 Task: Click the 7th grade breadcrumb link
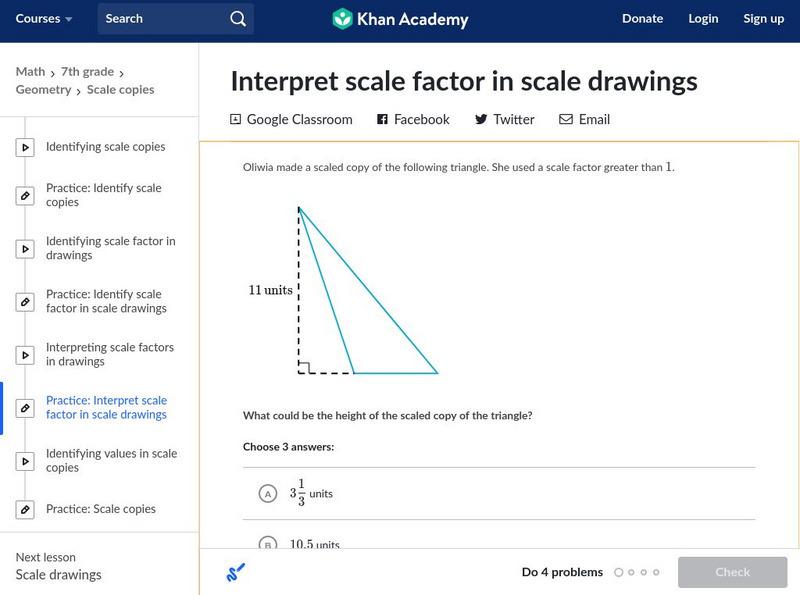[87, 72]
